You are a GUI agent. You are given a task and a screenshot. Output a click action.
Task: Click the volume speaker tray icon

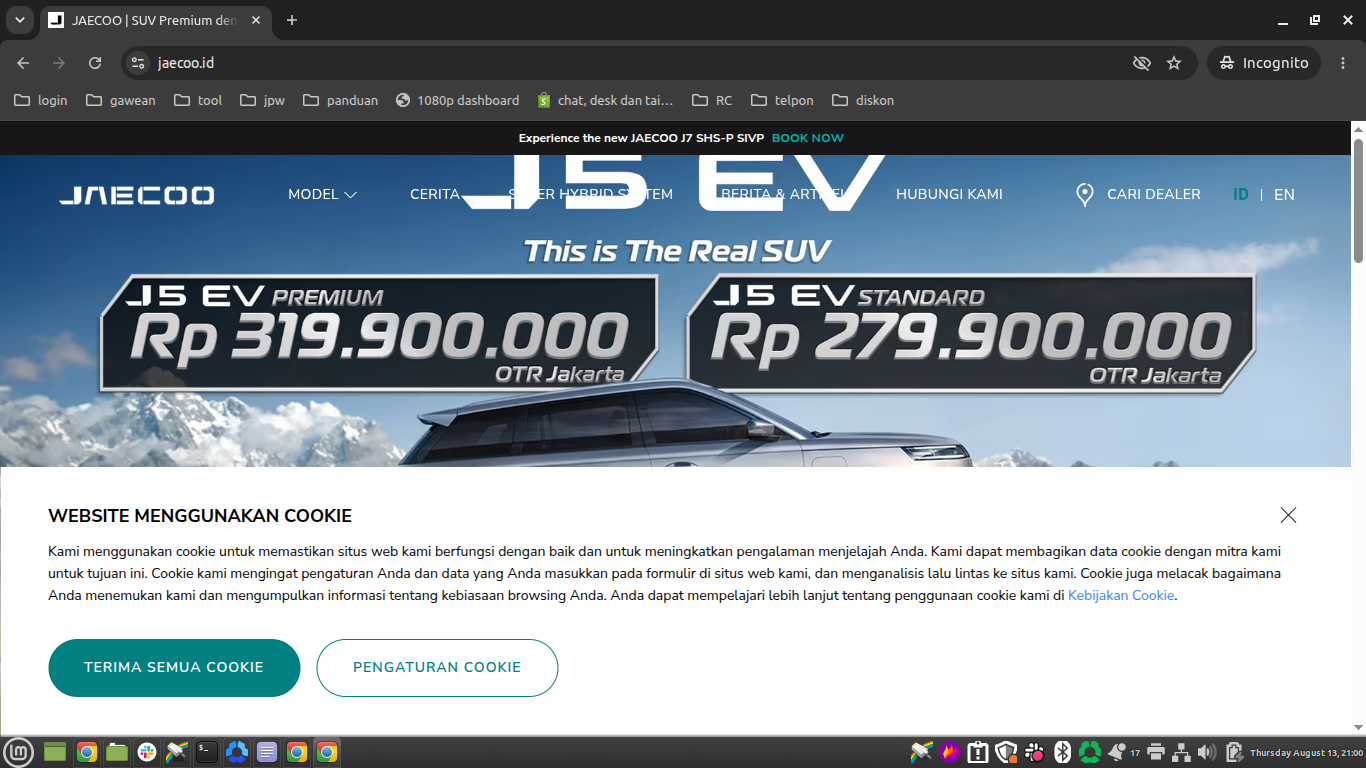(x=1206, y=752)
